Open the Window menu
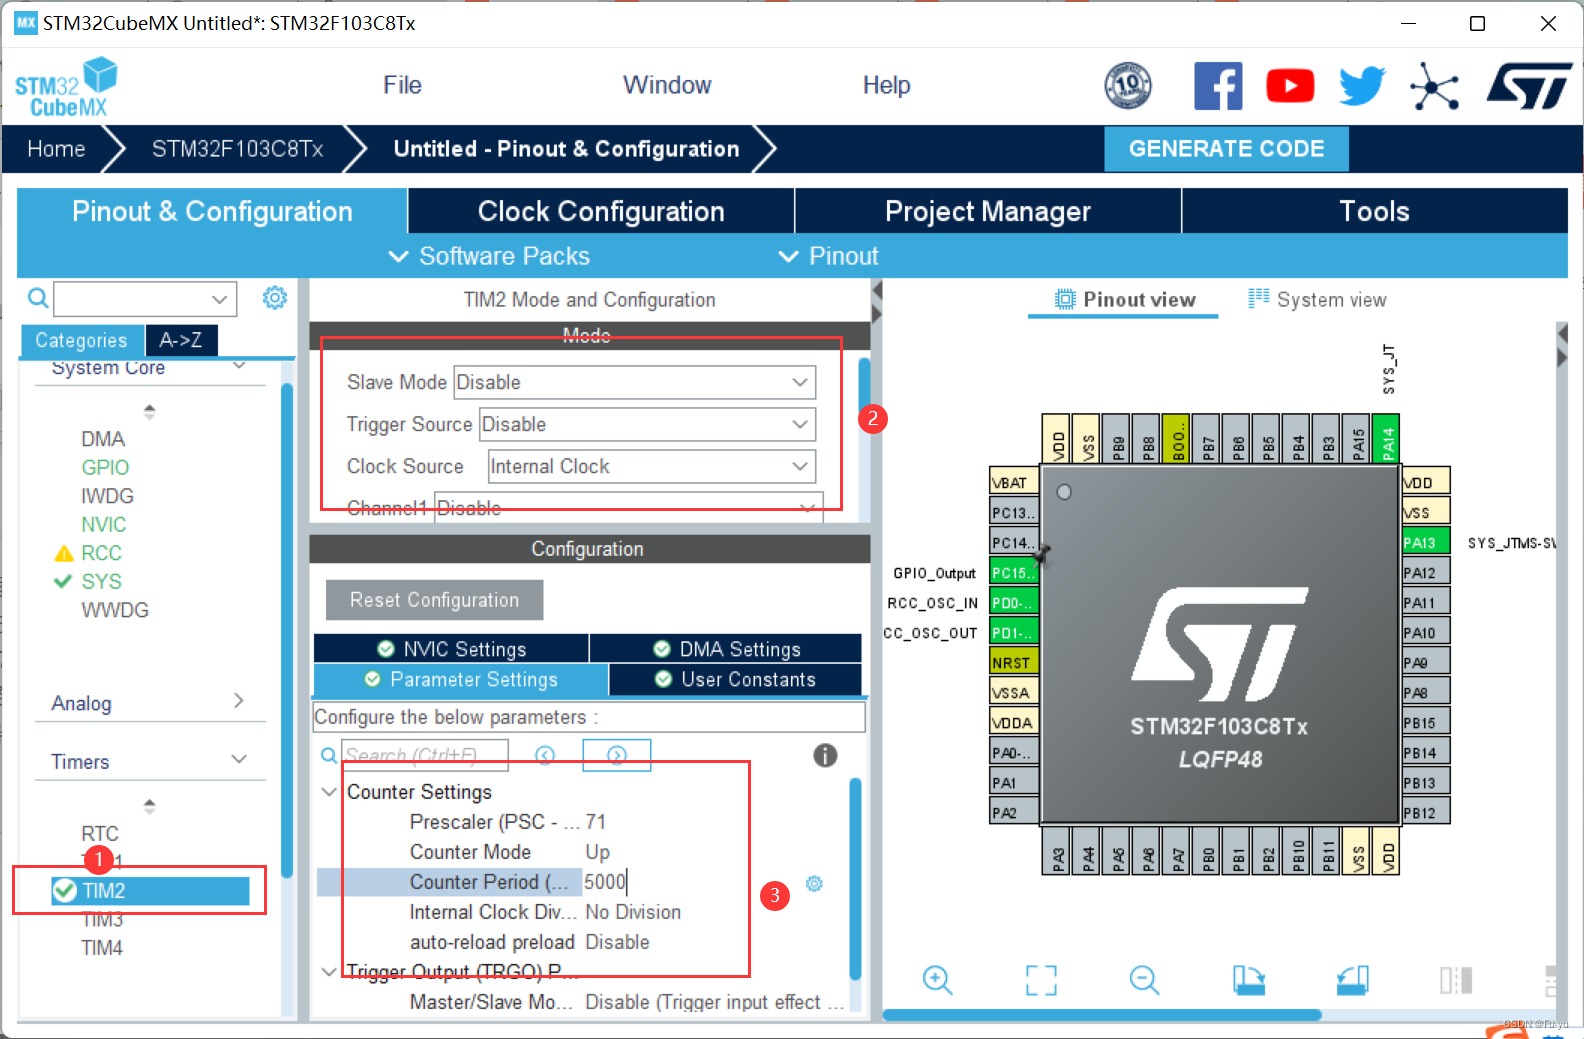This screenshot has height=1039, width=1584. 667,85
